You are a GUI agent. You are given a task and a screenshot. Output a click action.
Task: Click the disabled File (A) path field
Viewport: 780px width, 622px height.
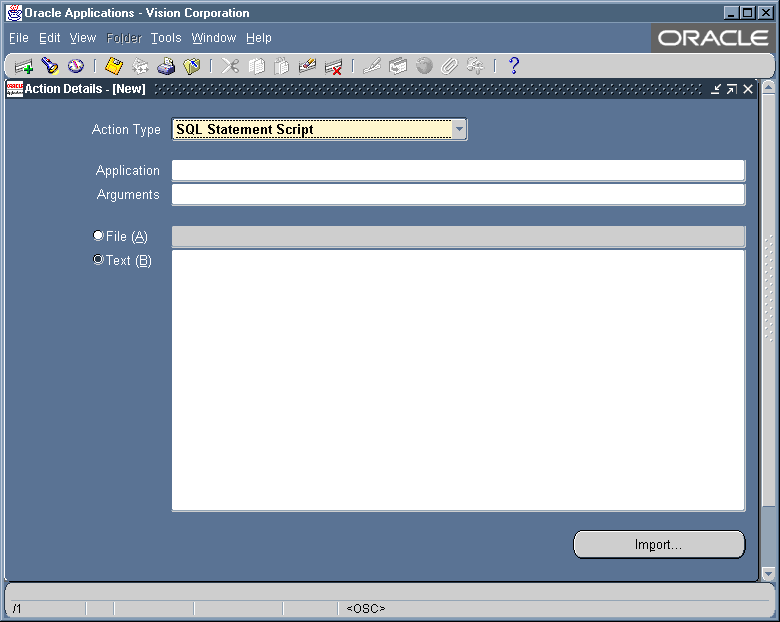click(458, 236)
